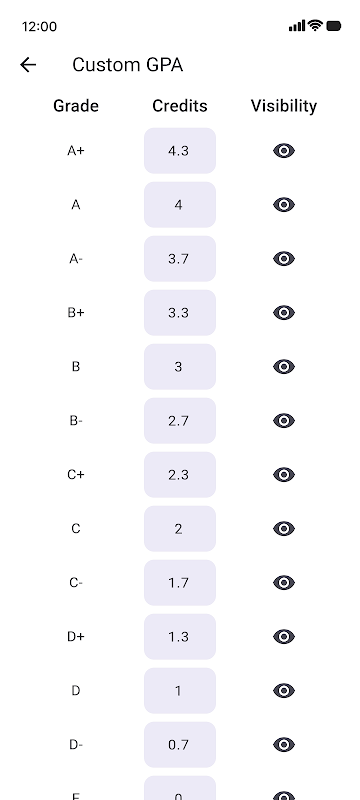The width and height of the screenshot is (360, 800).
Task: Toggle visibility for grade C
Action: coord(284,529)
